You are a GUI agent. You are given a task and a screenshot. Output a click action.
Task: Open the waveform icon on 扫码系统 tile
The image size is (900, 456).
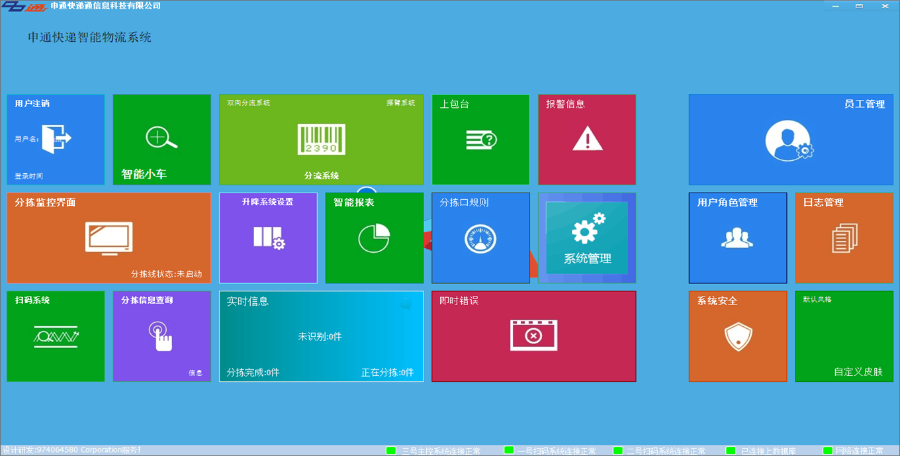[56, 337]
